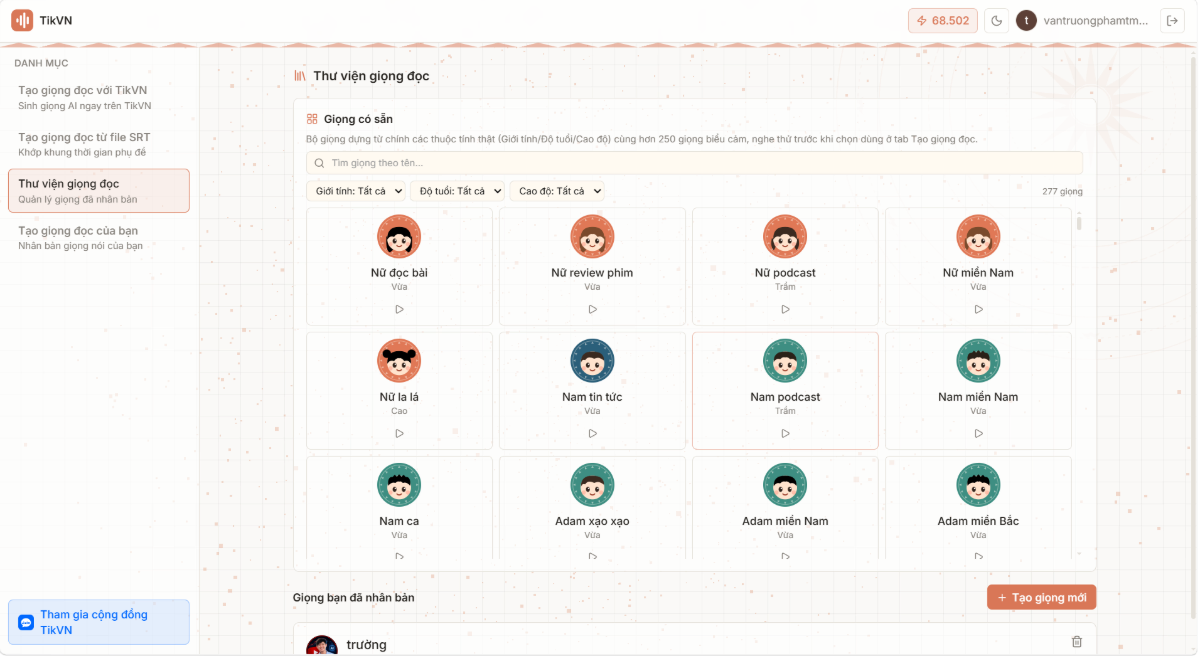Click Tham gia cộng đồng TikVN link

click(98, 622)
